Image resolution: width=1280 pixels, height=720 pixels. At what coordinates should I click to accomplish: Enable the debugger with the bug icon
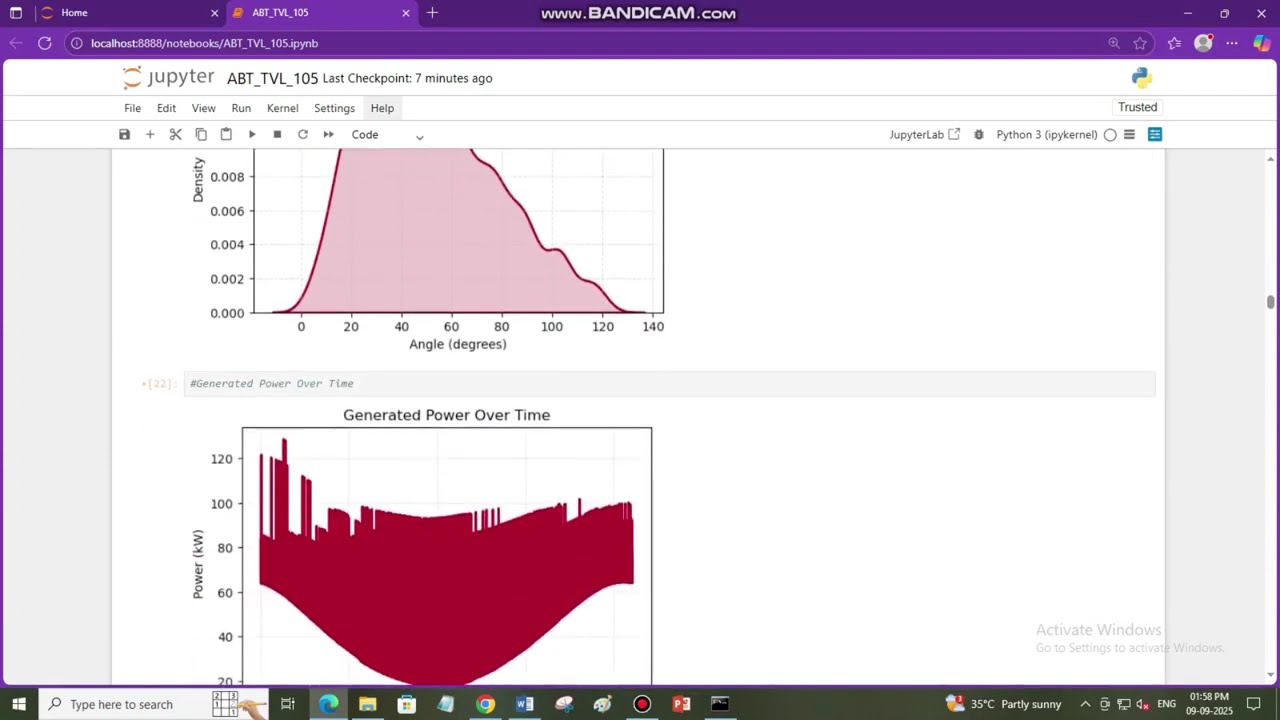click(x=978, y=134)
